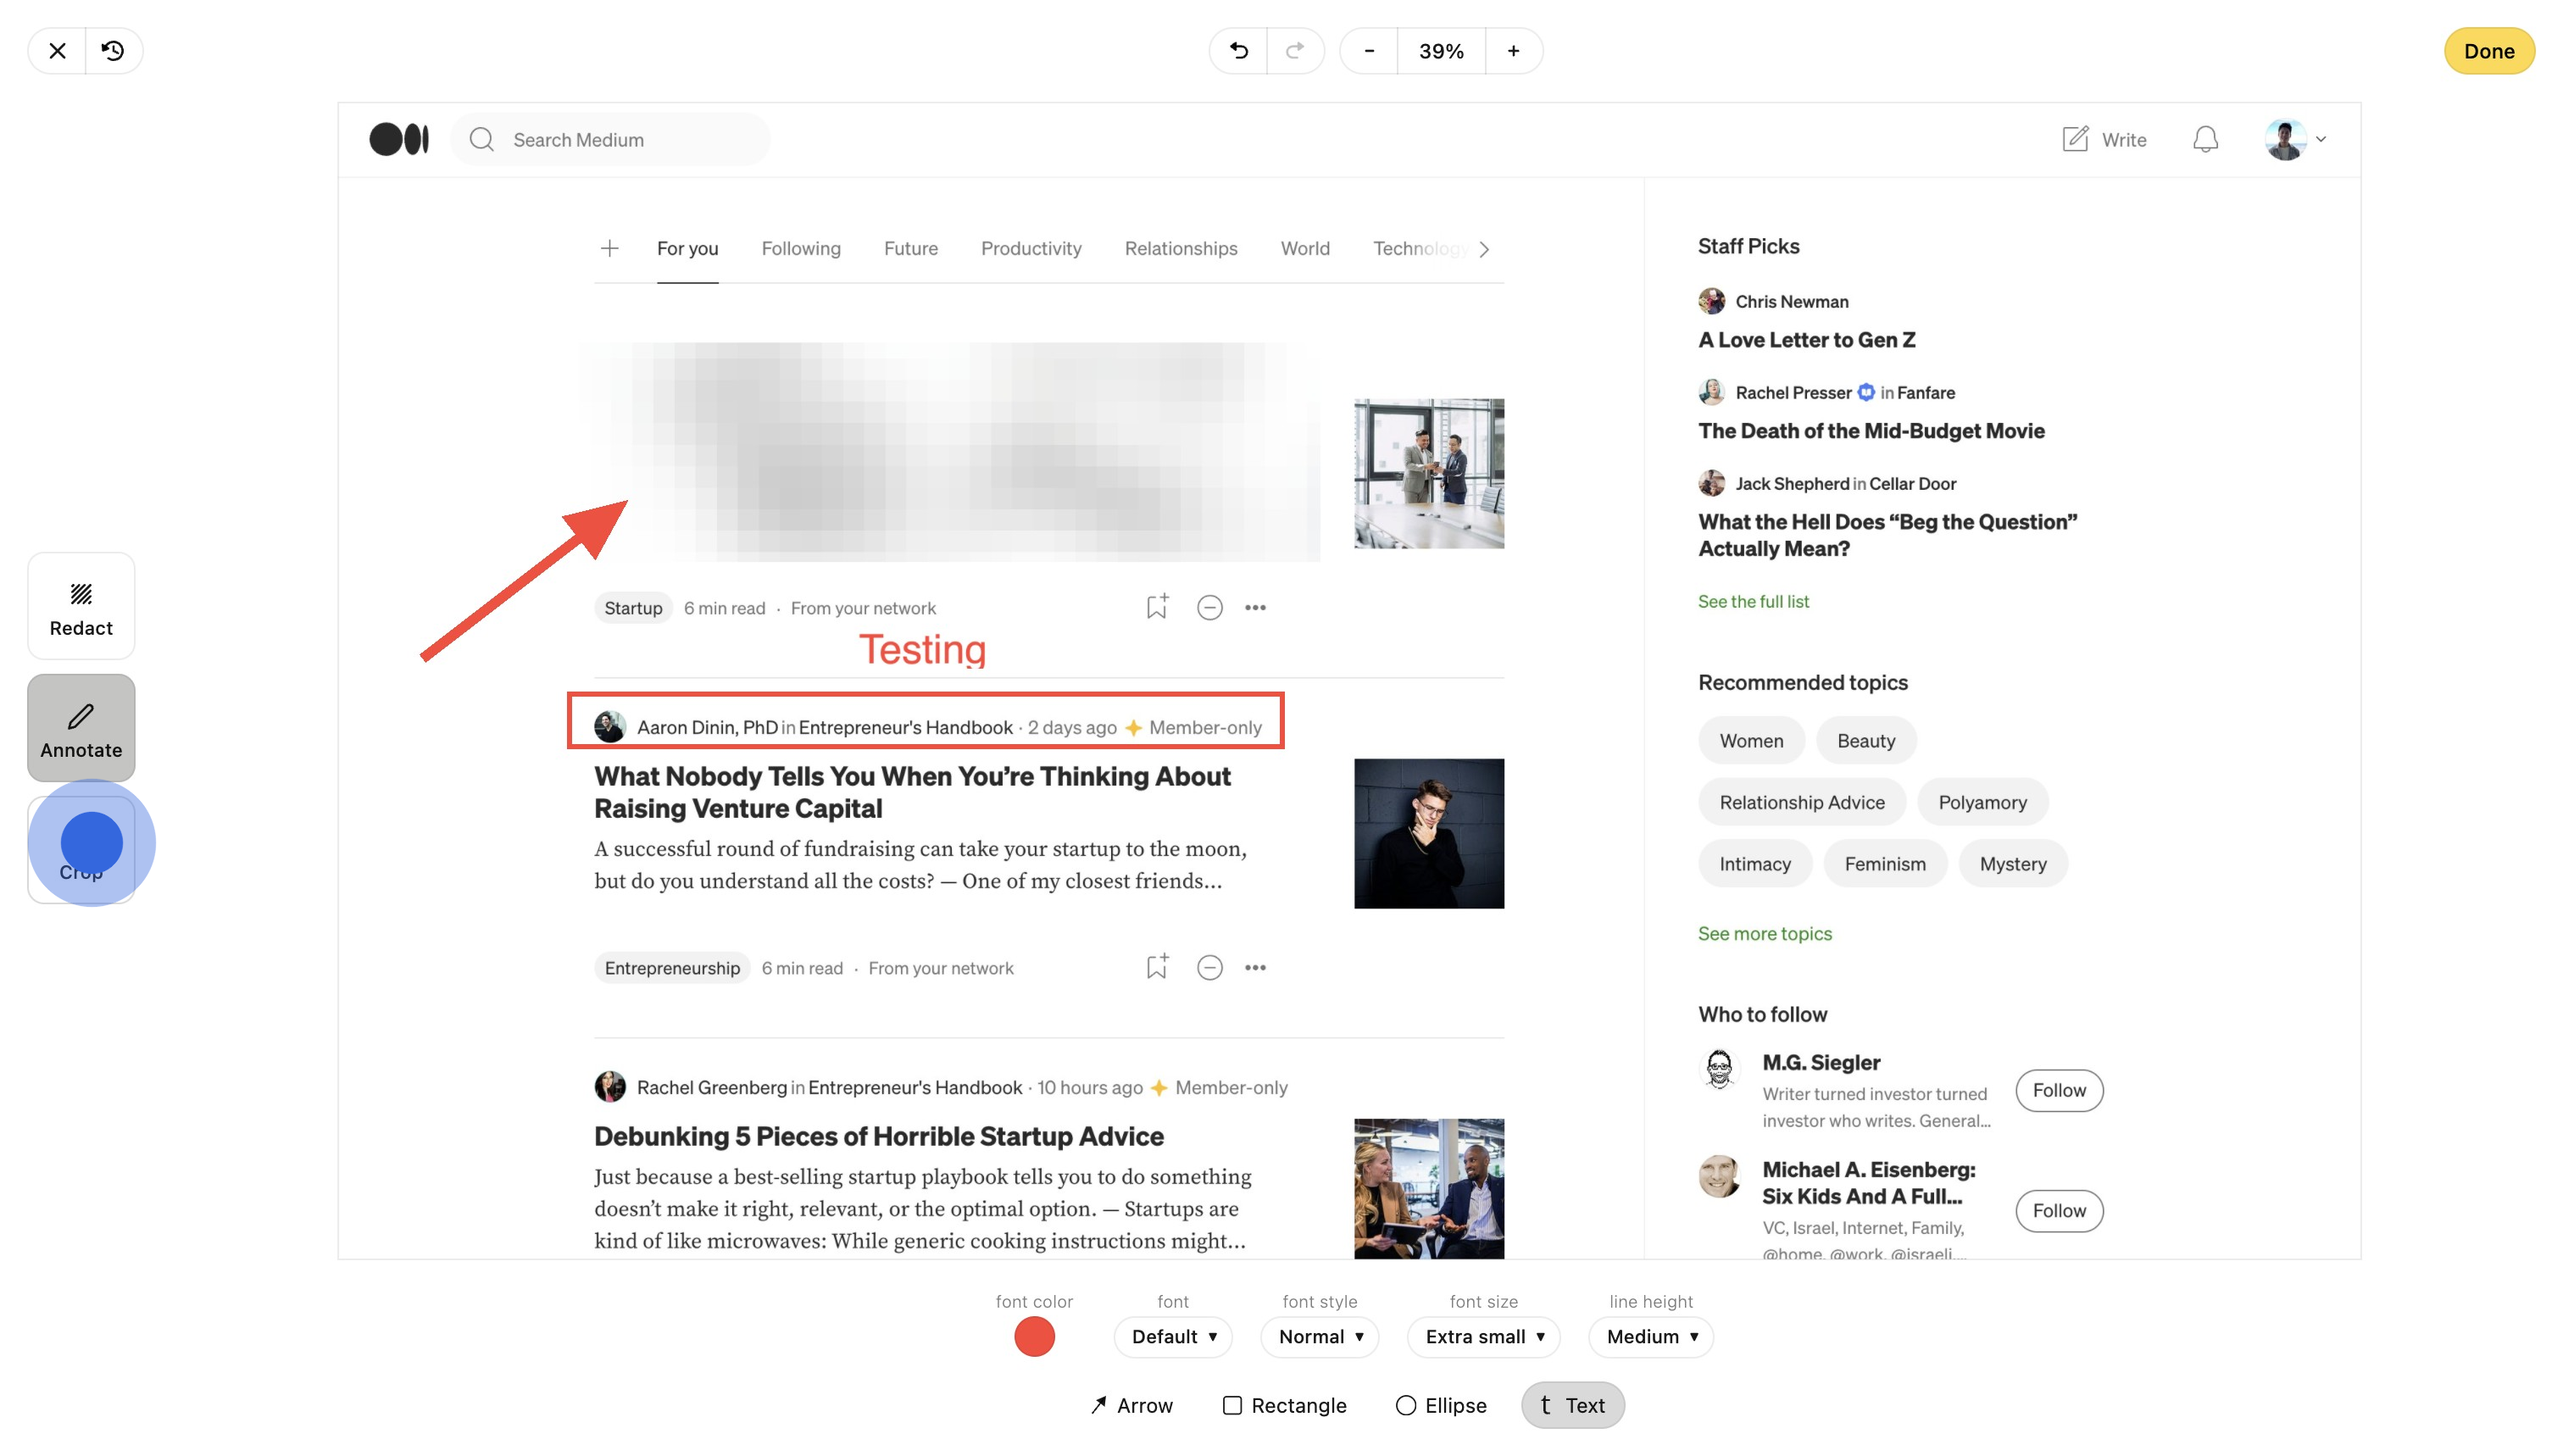Open the font dropdown showing Default
2563x1456 pixels.
[1173, 1337]
